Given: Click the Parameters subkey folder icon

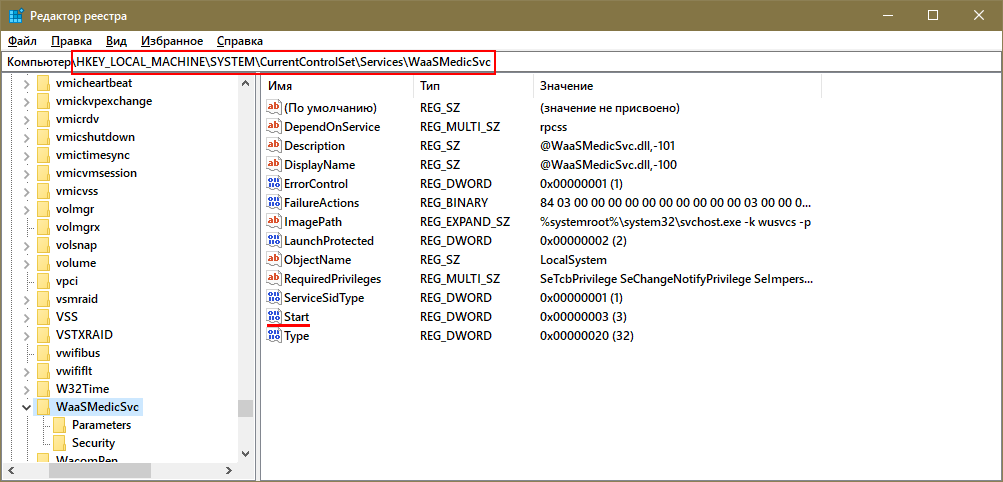Looking at the screenshot, I should tap(60, 425).
